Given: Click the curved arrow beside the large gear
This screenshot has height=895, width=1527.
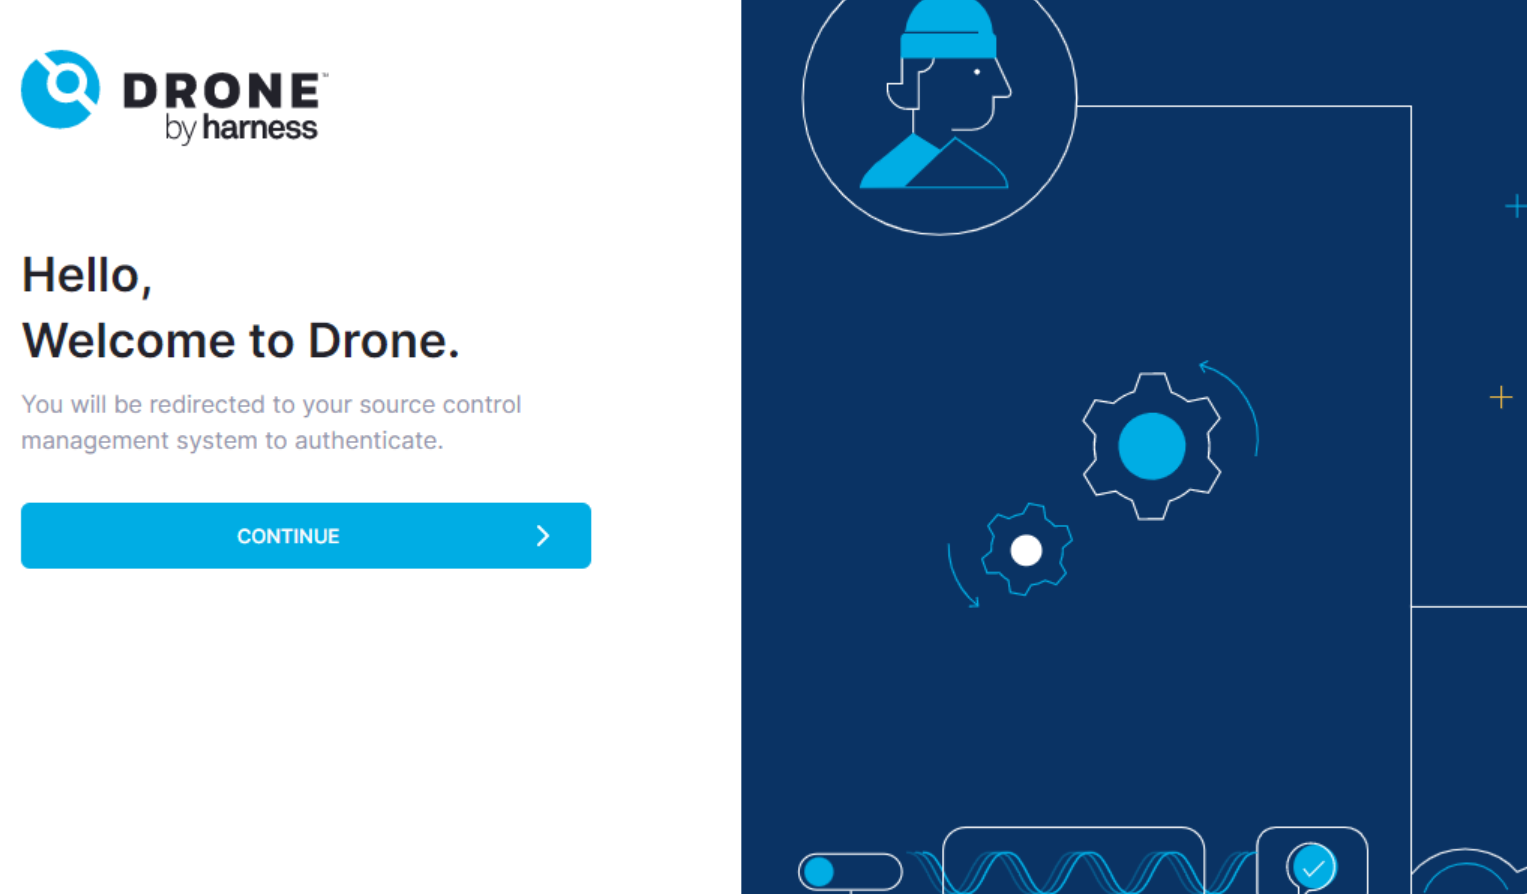Looking at the screenshot, I should point(1236,399).
